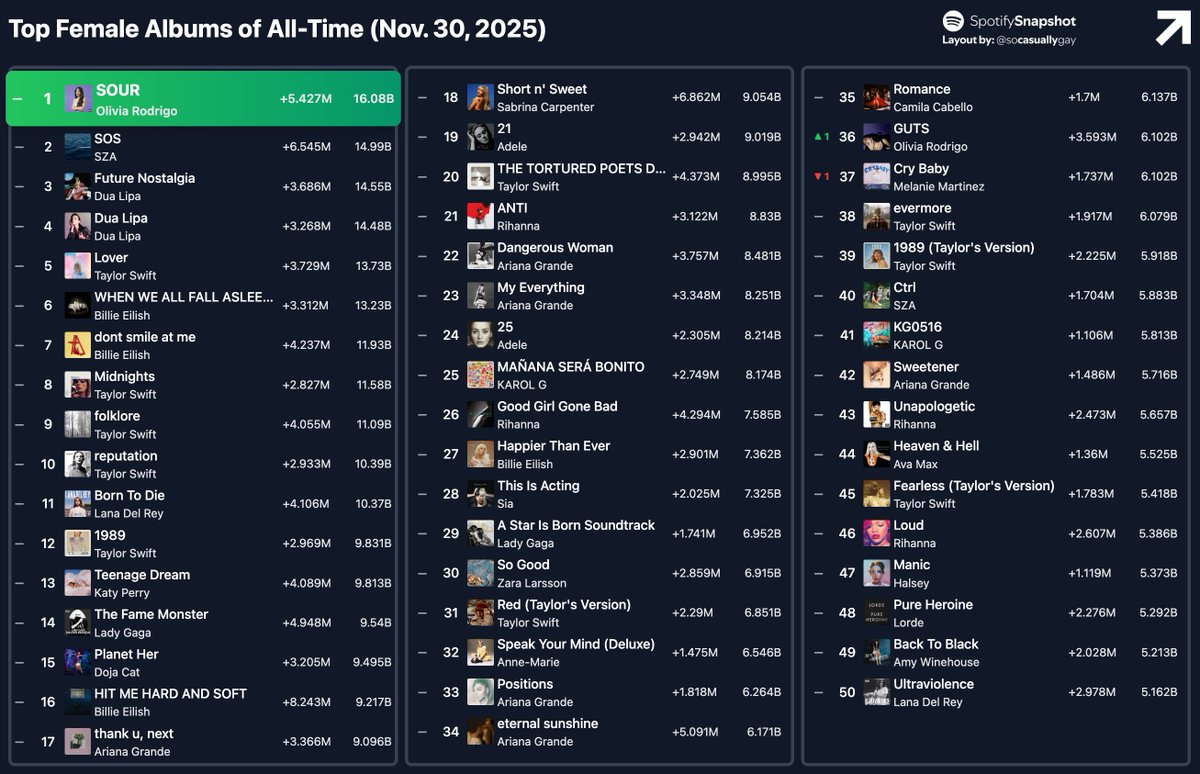Select the +2.607M gain for Loud

(x=1092, y=534)
